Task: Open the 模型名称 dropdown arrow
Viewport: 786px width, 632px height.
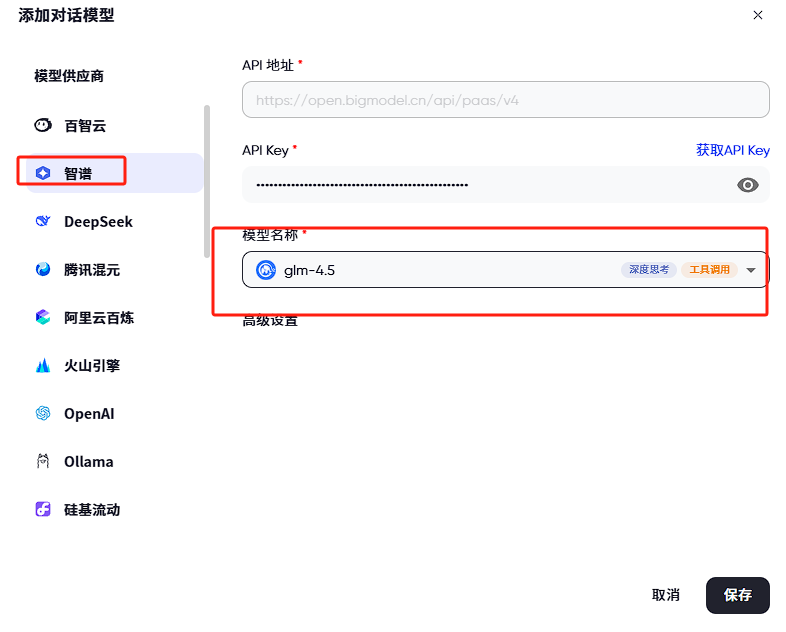Action: click(751, 270)
